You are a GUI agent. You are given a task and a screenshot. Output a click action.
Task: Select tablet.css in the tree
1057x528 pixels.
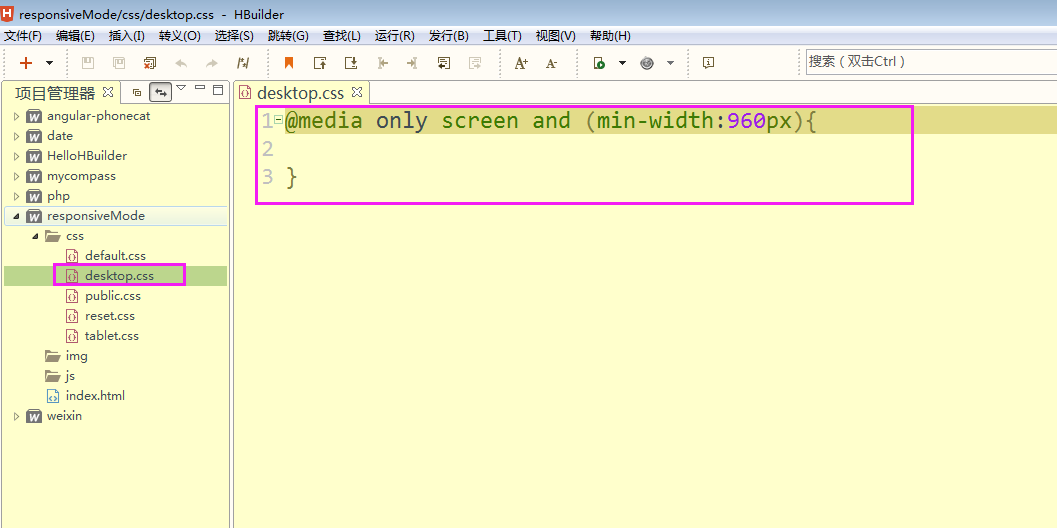click(112, 336)
